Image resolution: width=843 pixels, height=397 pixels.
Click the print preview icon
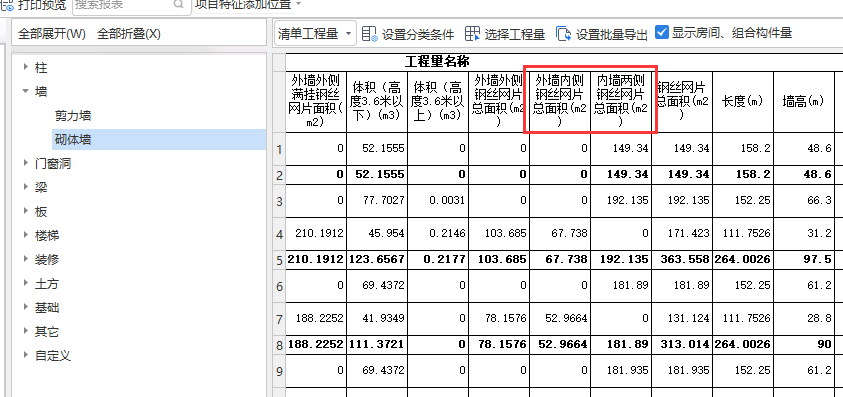tap(8, 4)
